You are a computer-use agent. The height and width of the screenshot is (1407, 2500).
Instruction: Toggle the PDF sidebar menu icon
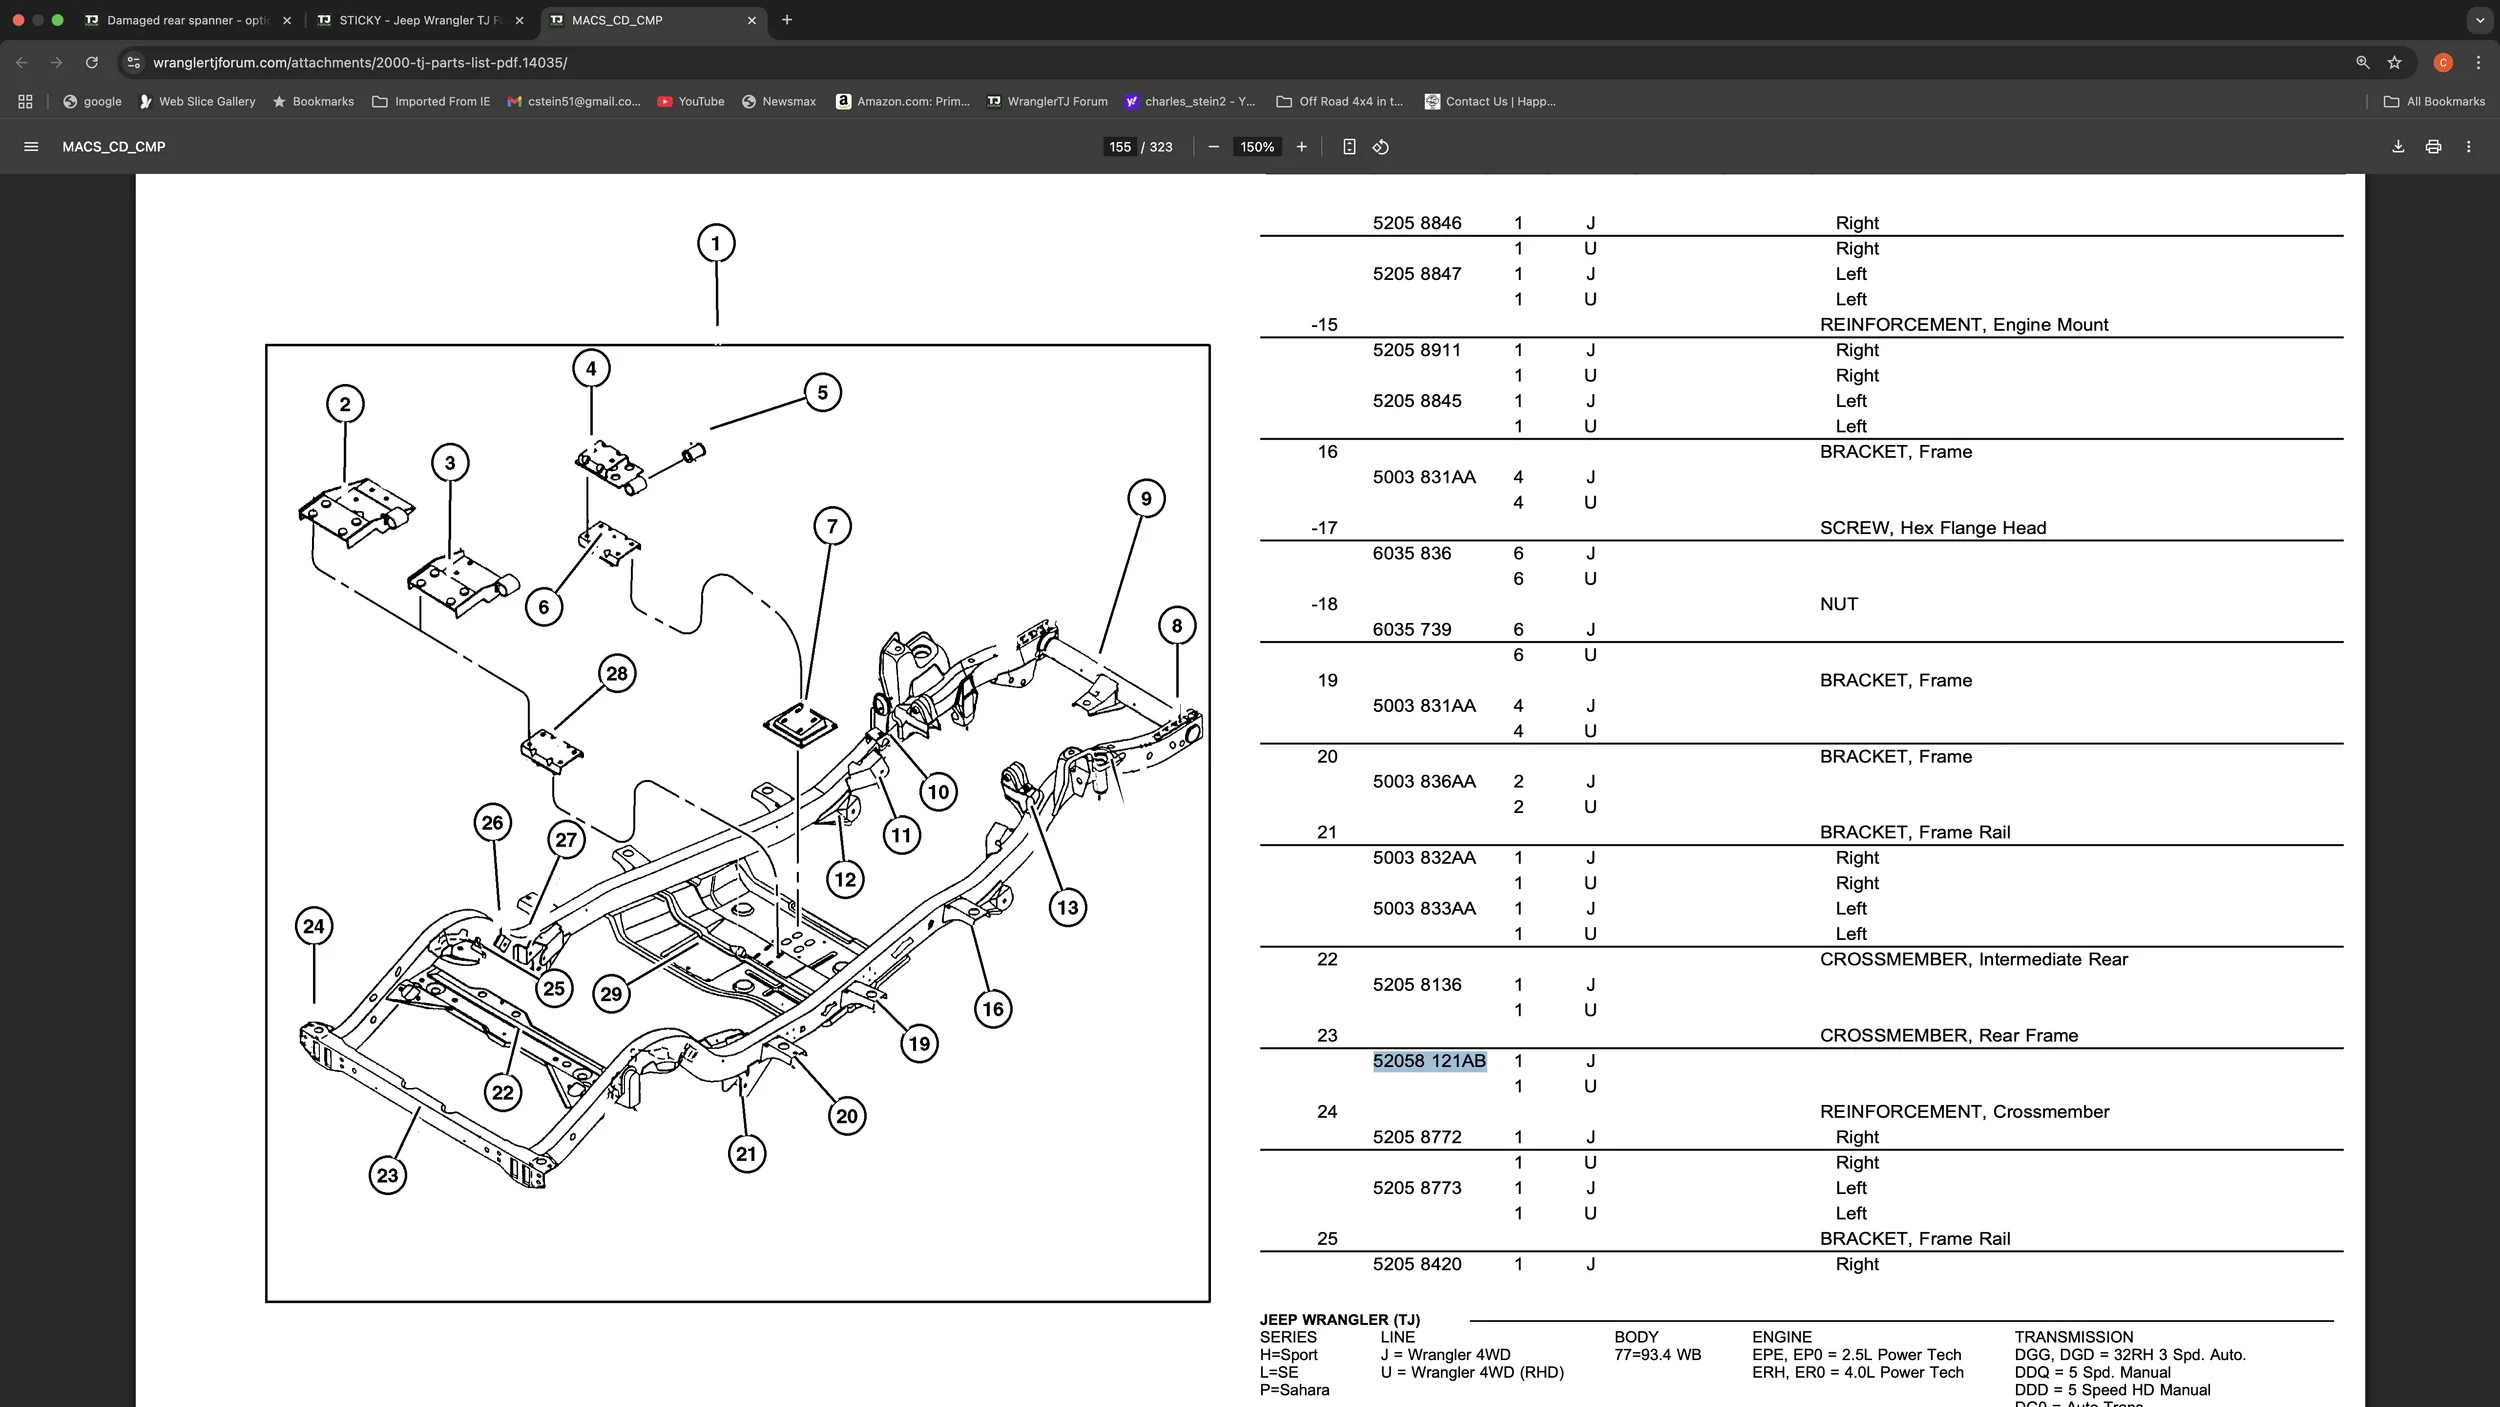tap(31, 147)
